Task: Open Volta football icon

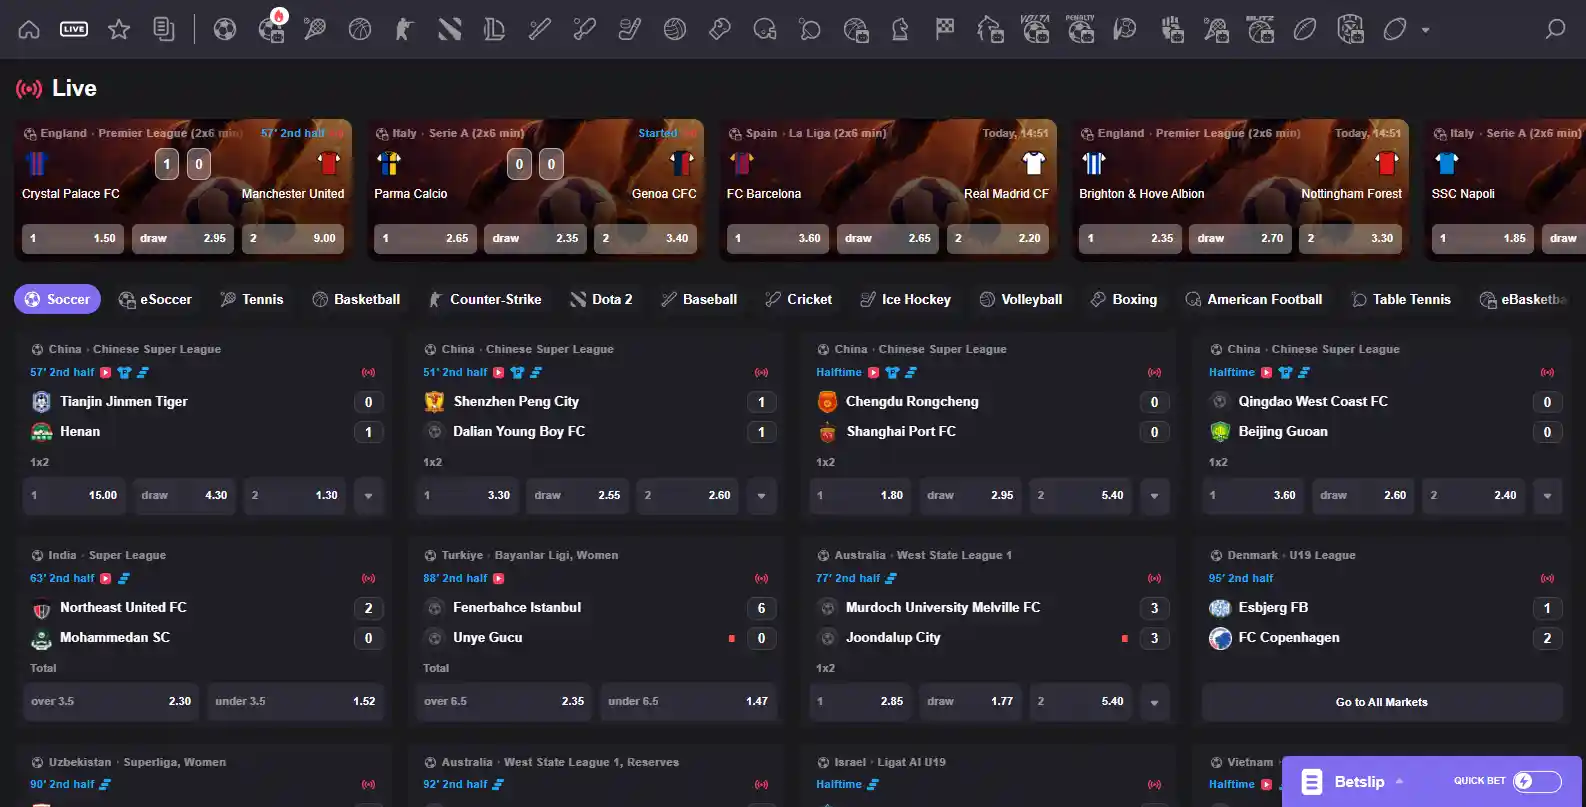Action: click(x=1035, y=28)
